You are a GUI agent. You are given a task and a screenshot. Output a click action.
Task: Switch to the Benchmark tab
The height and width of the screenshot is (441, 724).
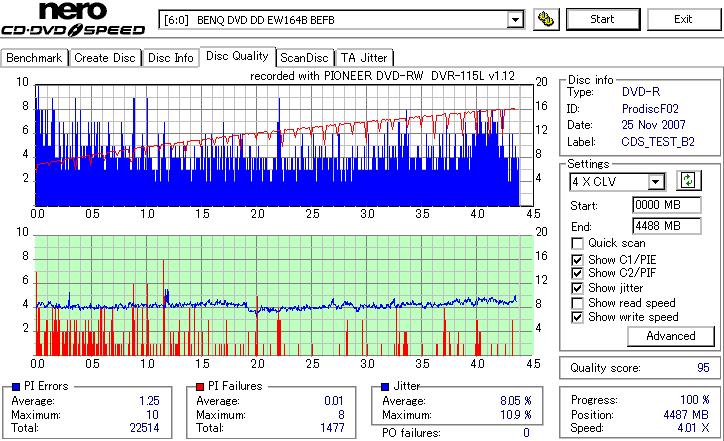(34, 58)
